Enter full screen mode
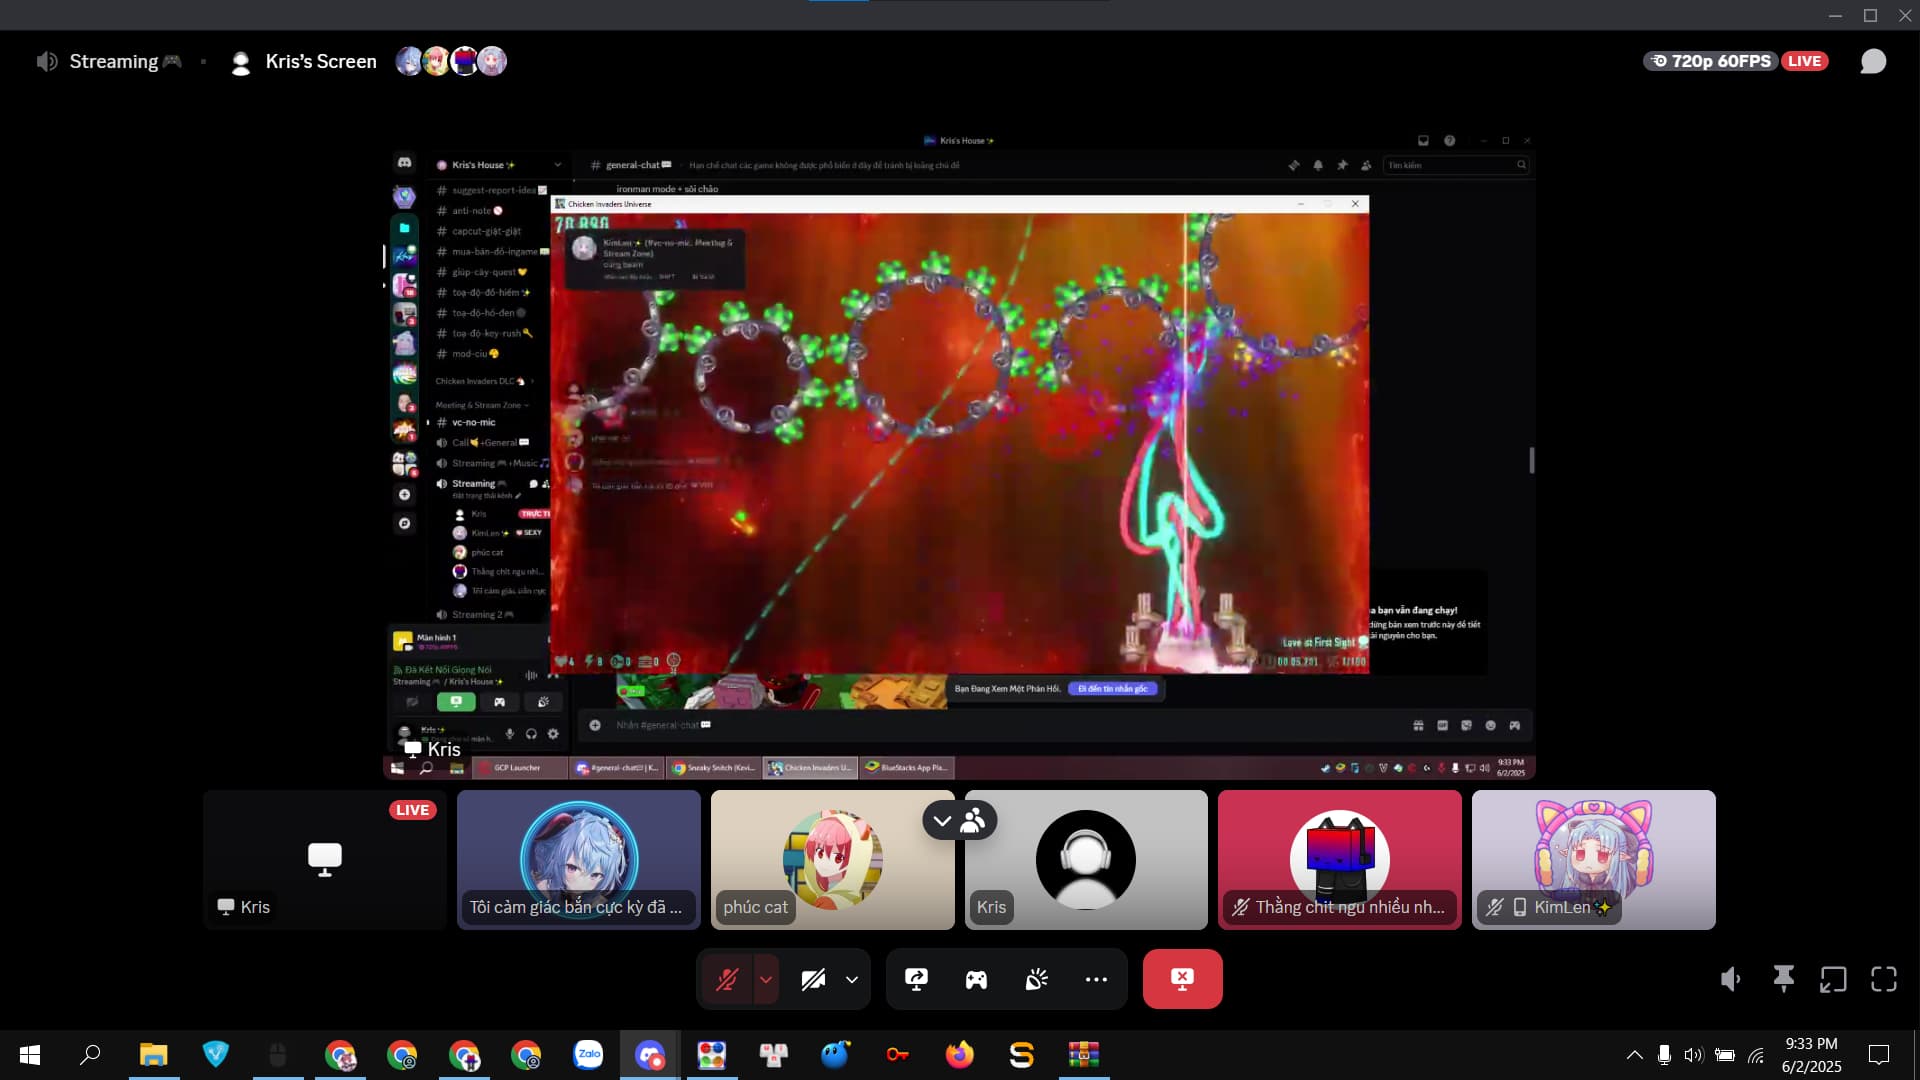Screen dimensions: 1920x1080 pos(1884,979)
